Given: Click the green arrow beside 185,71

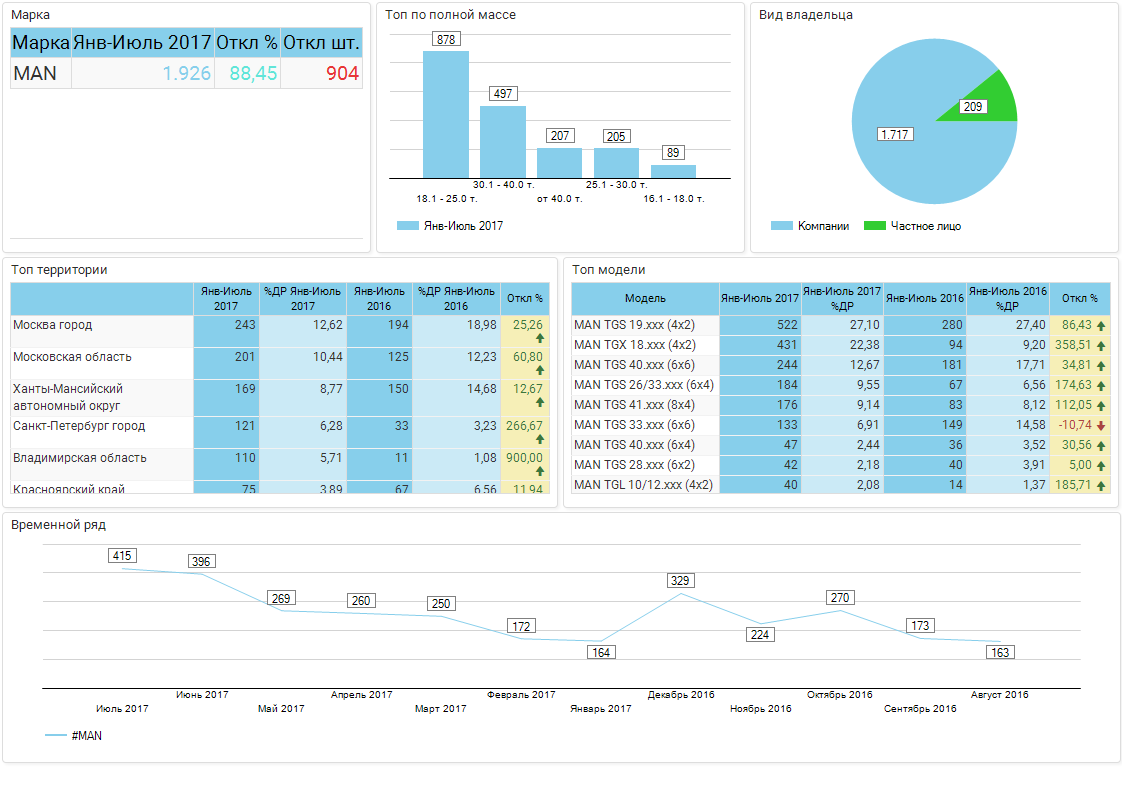Looking at the screenshot, I should coord(1101,486).
